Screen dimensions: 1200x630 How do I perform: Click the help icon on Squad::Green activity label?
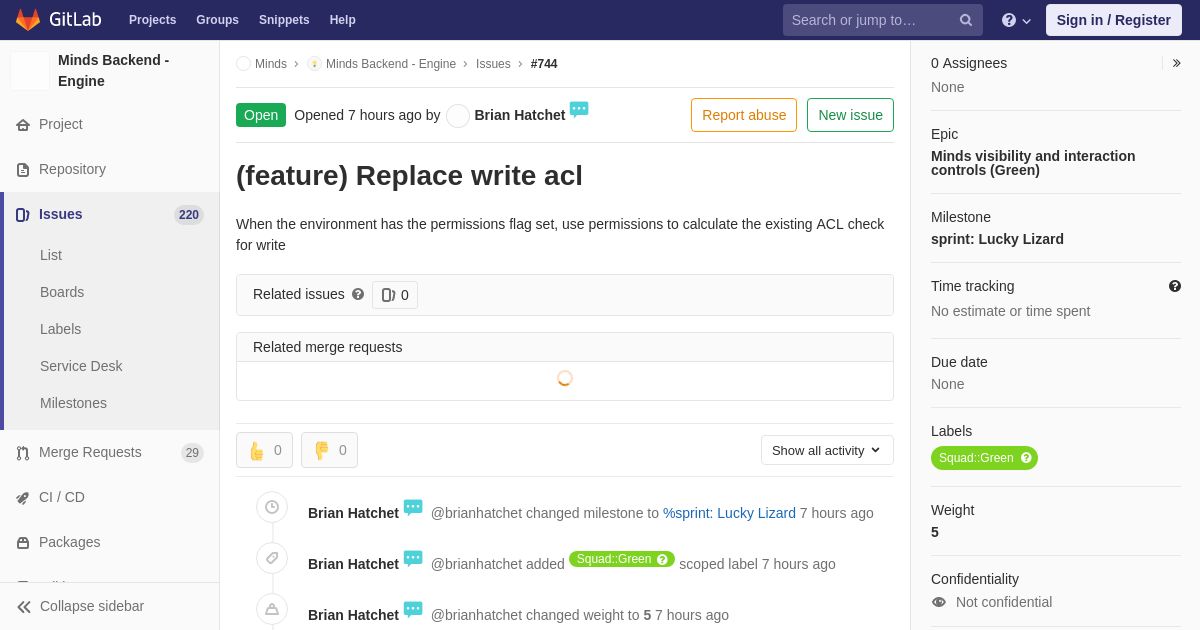(x=662, y=559)
